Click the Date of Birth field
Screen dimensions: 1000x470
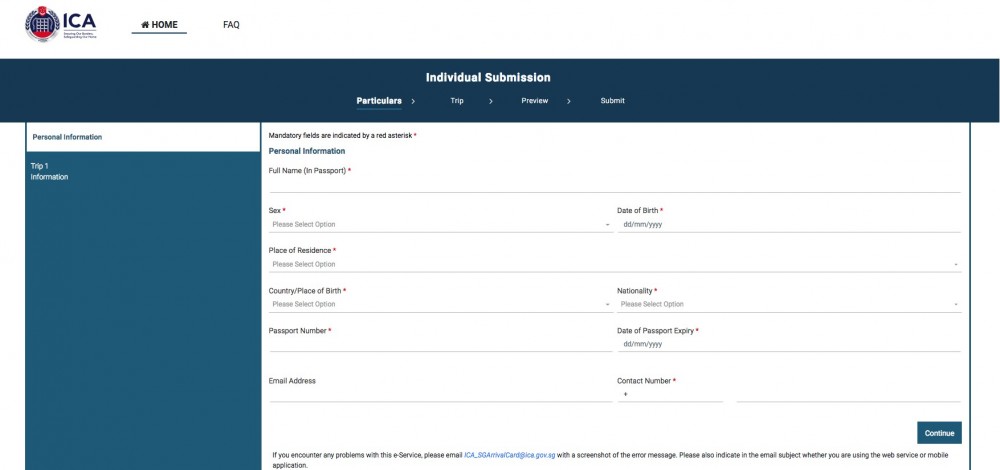point(789,224)
